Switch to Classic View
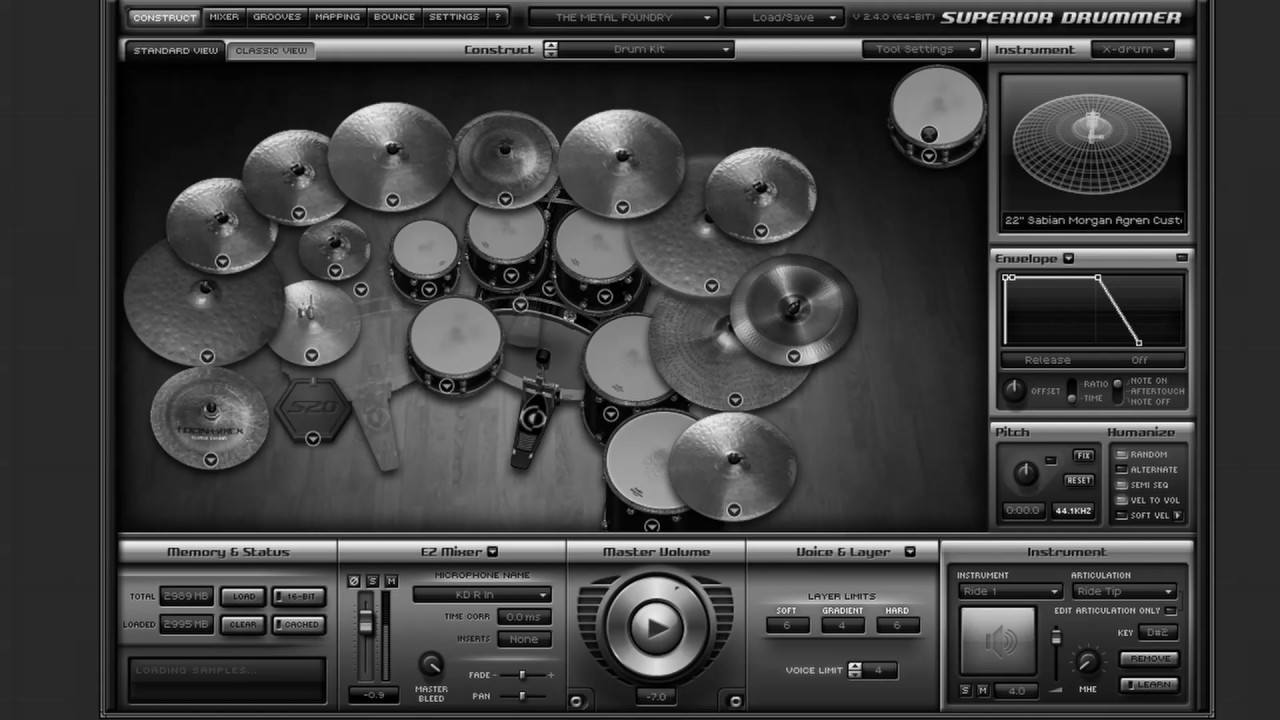The width and height of the screenshot is (1280, 720). pos(271,50)
